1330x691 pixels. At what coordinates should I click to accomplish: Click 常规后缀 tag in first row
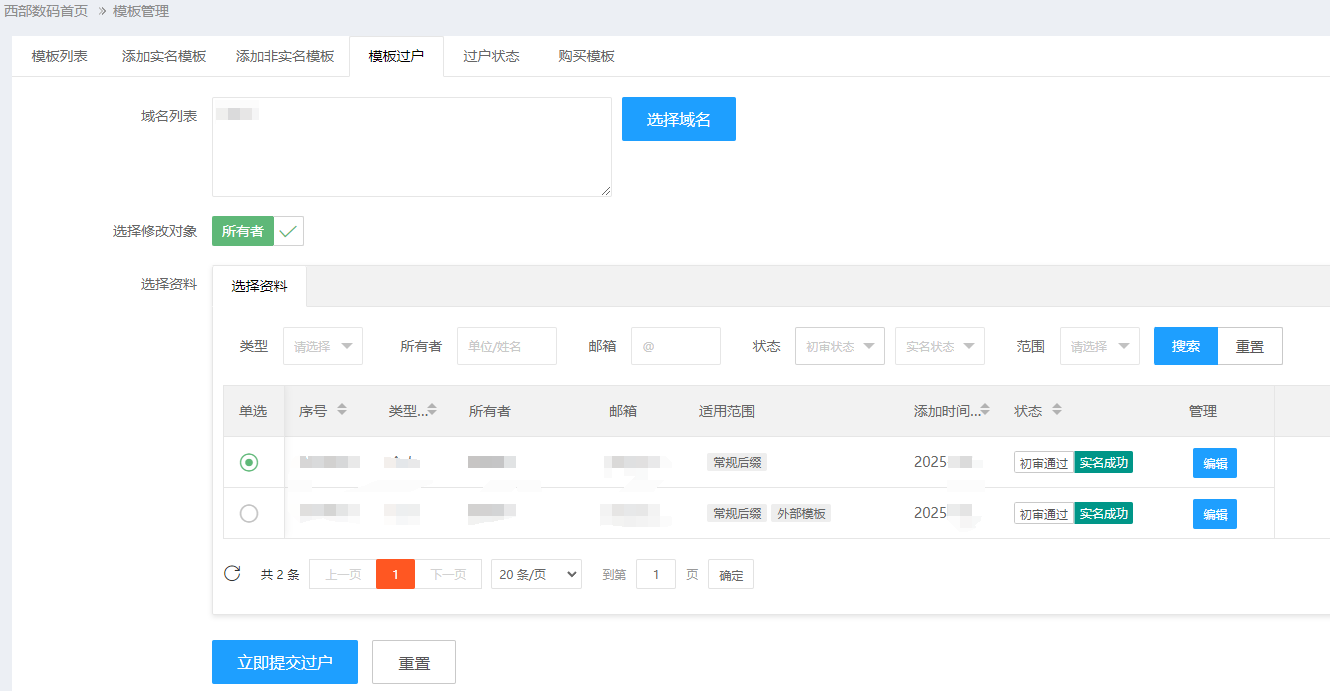click(737, 462)
